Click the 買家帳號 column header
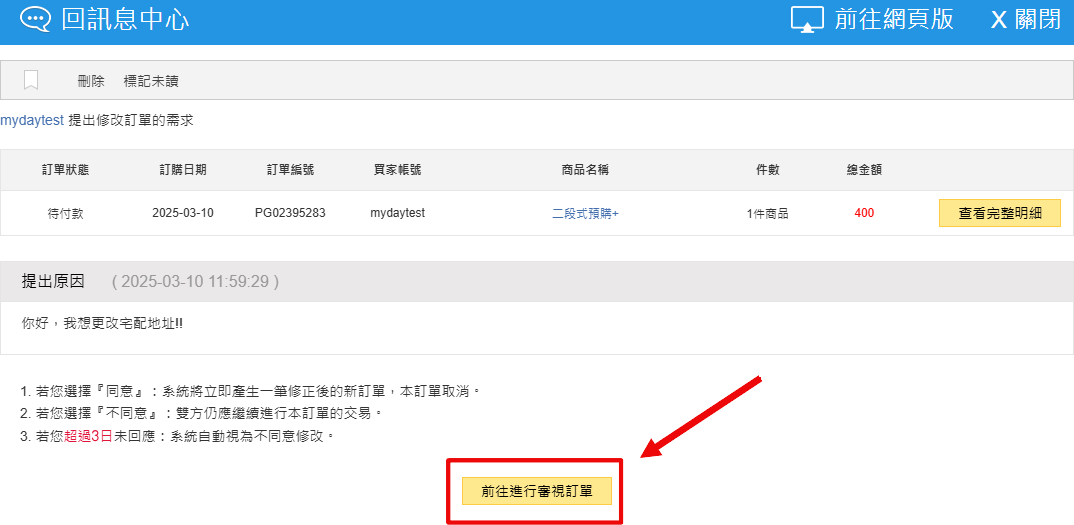The image size is (1074, 525). (397, 170)
